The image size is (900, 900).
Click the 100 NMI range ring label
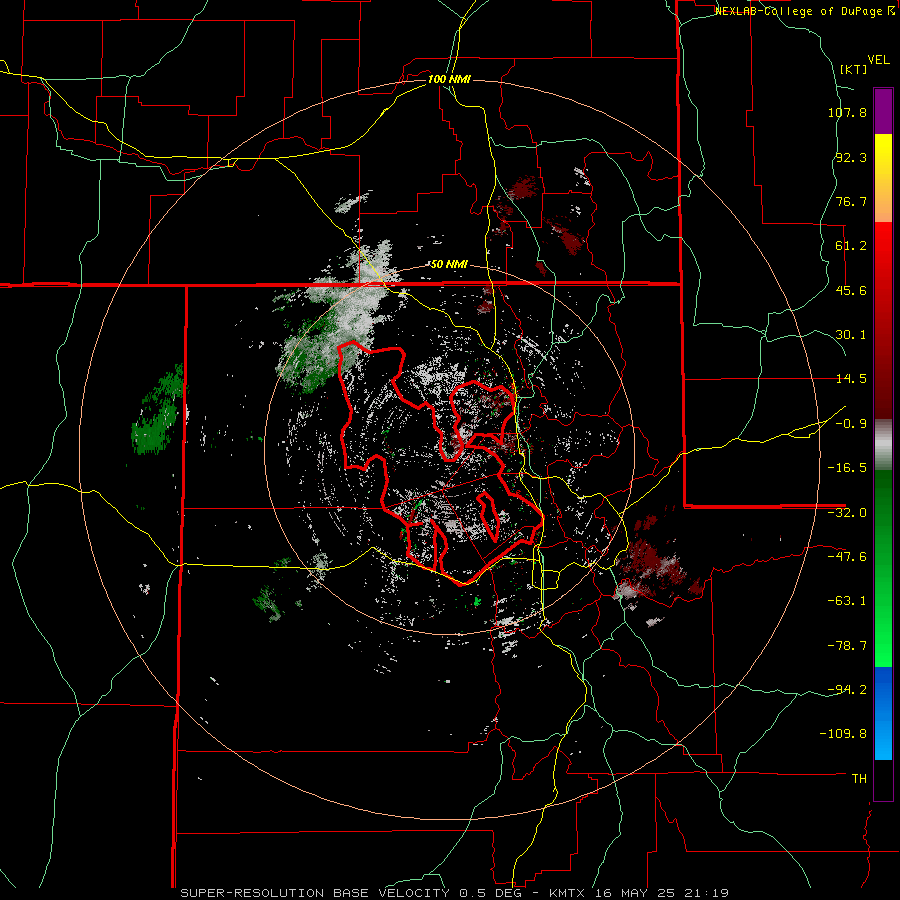coord(449,79)
